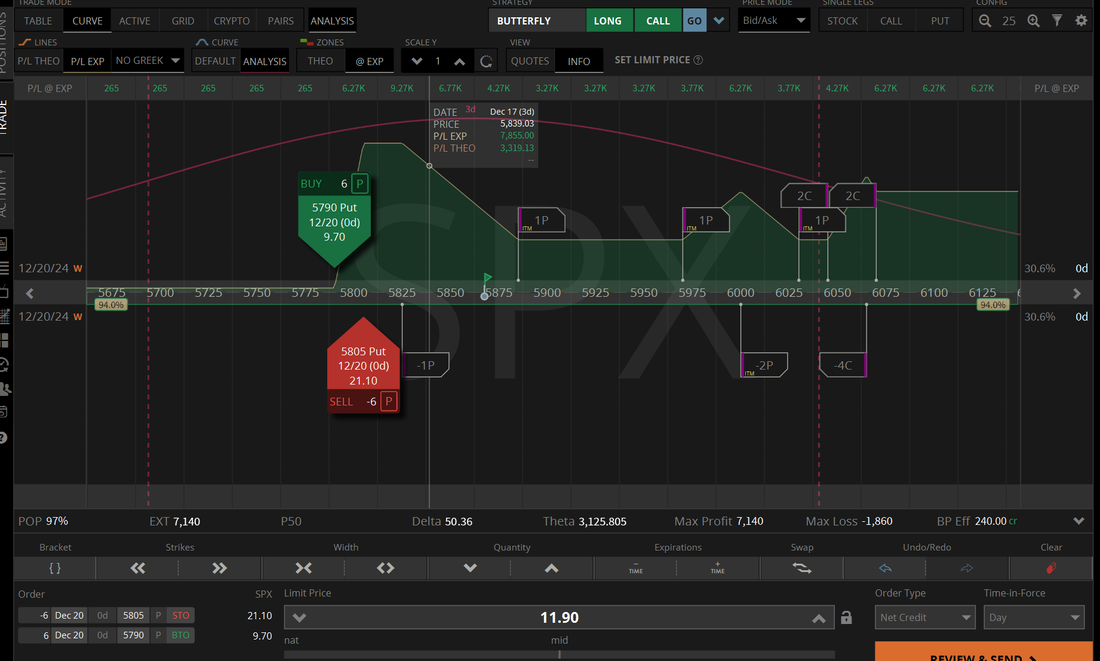
Task: Toggle strategy option type CALL
Action: pos(657,21)
